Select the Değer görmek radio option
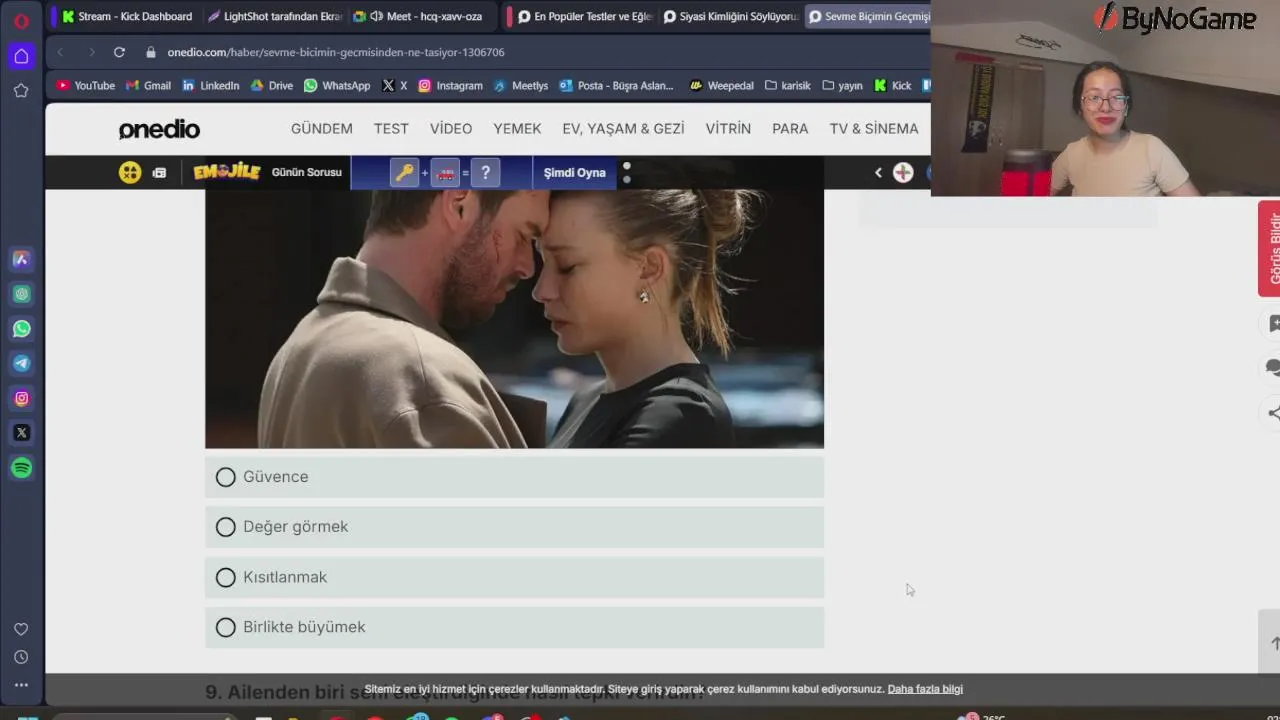 click(x=514, y=527)
